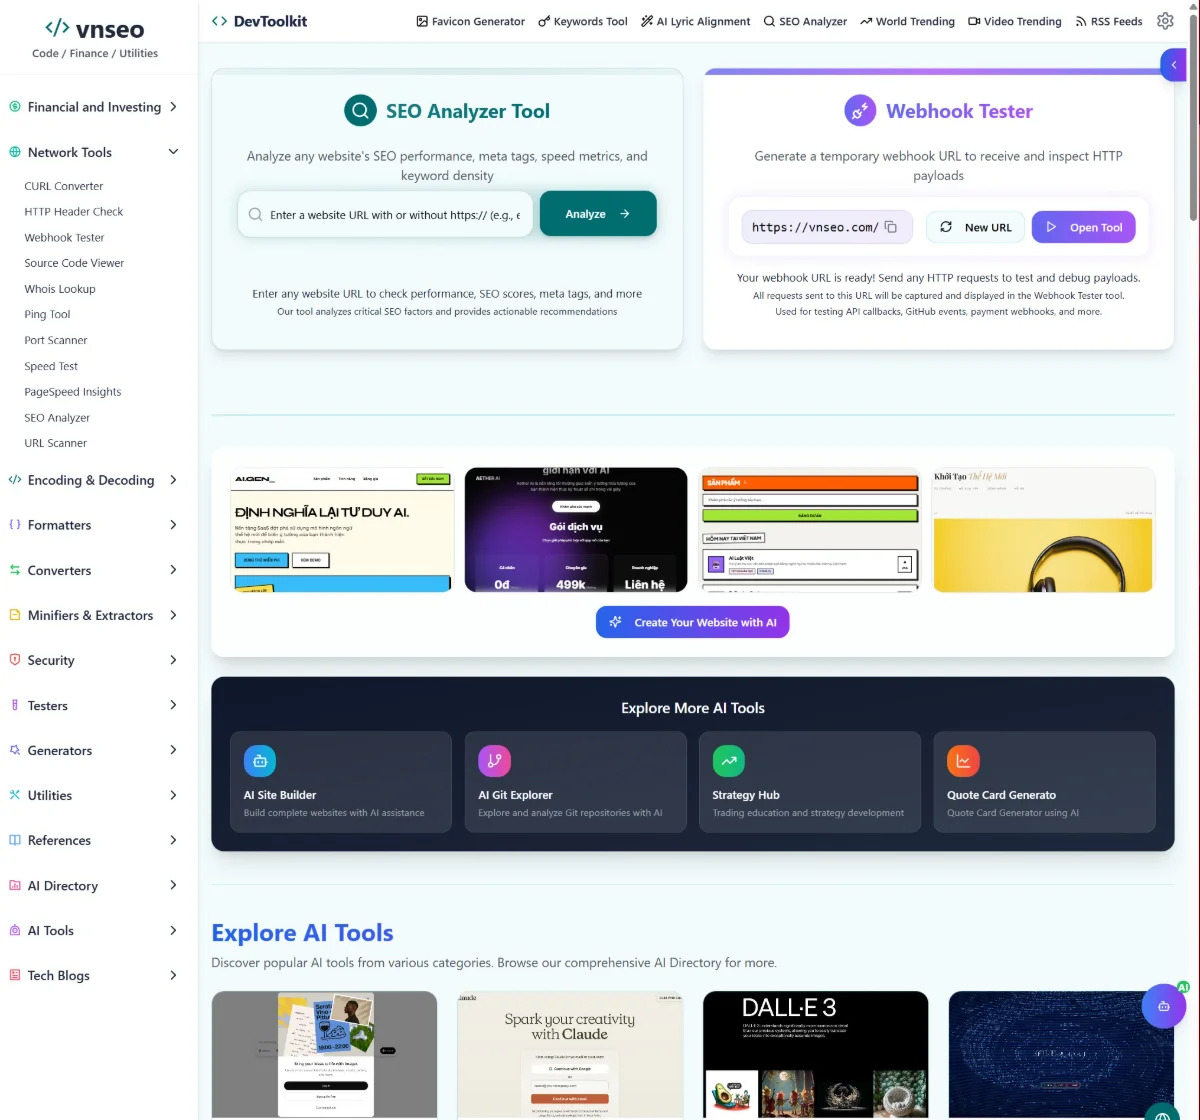Click the vnseo code logo

[x=58, y=29]
